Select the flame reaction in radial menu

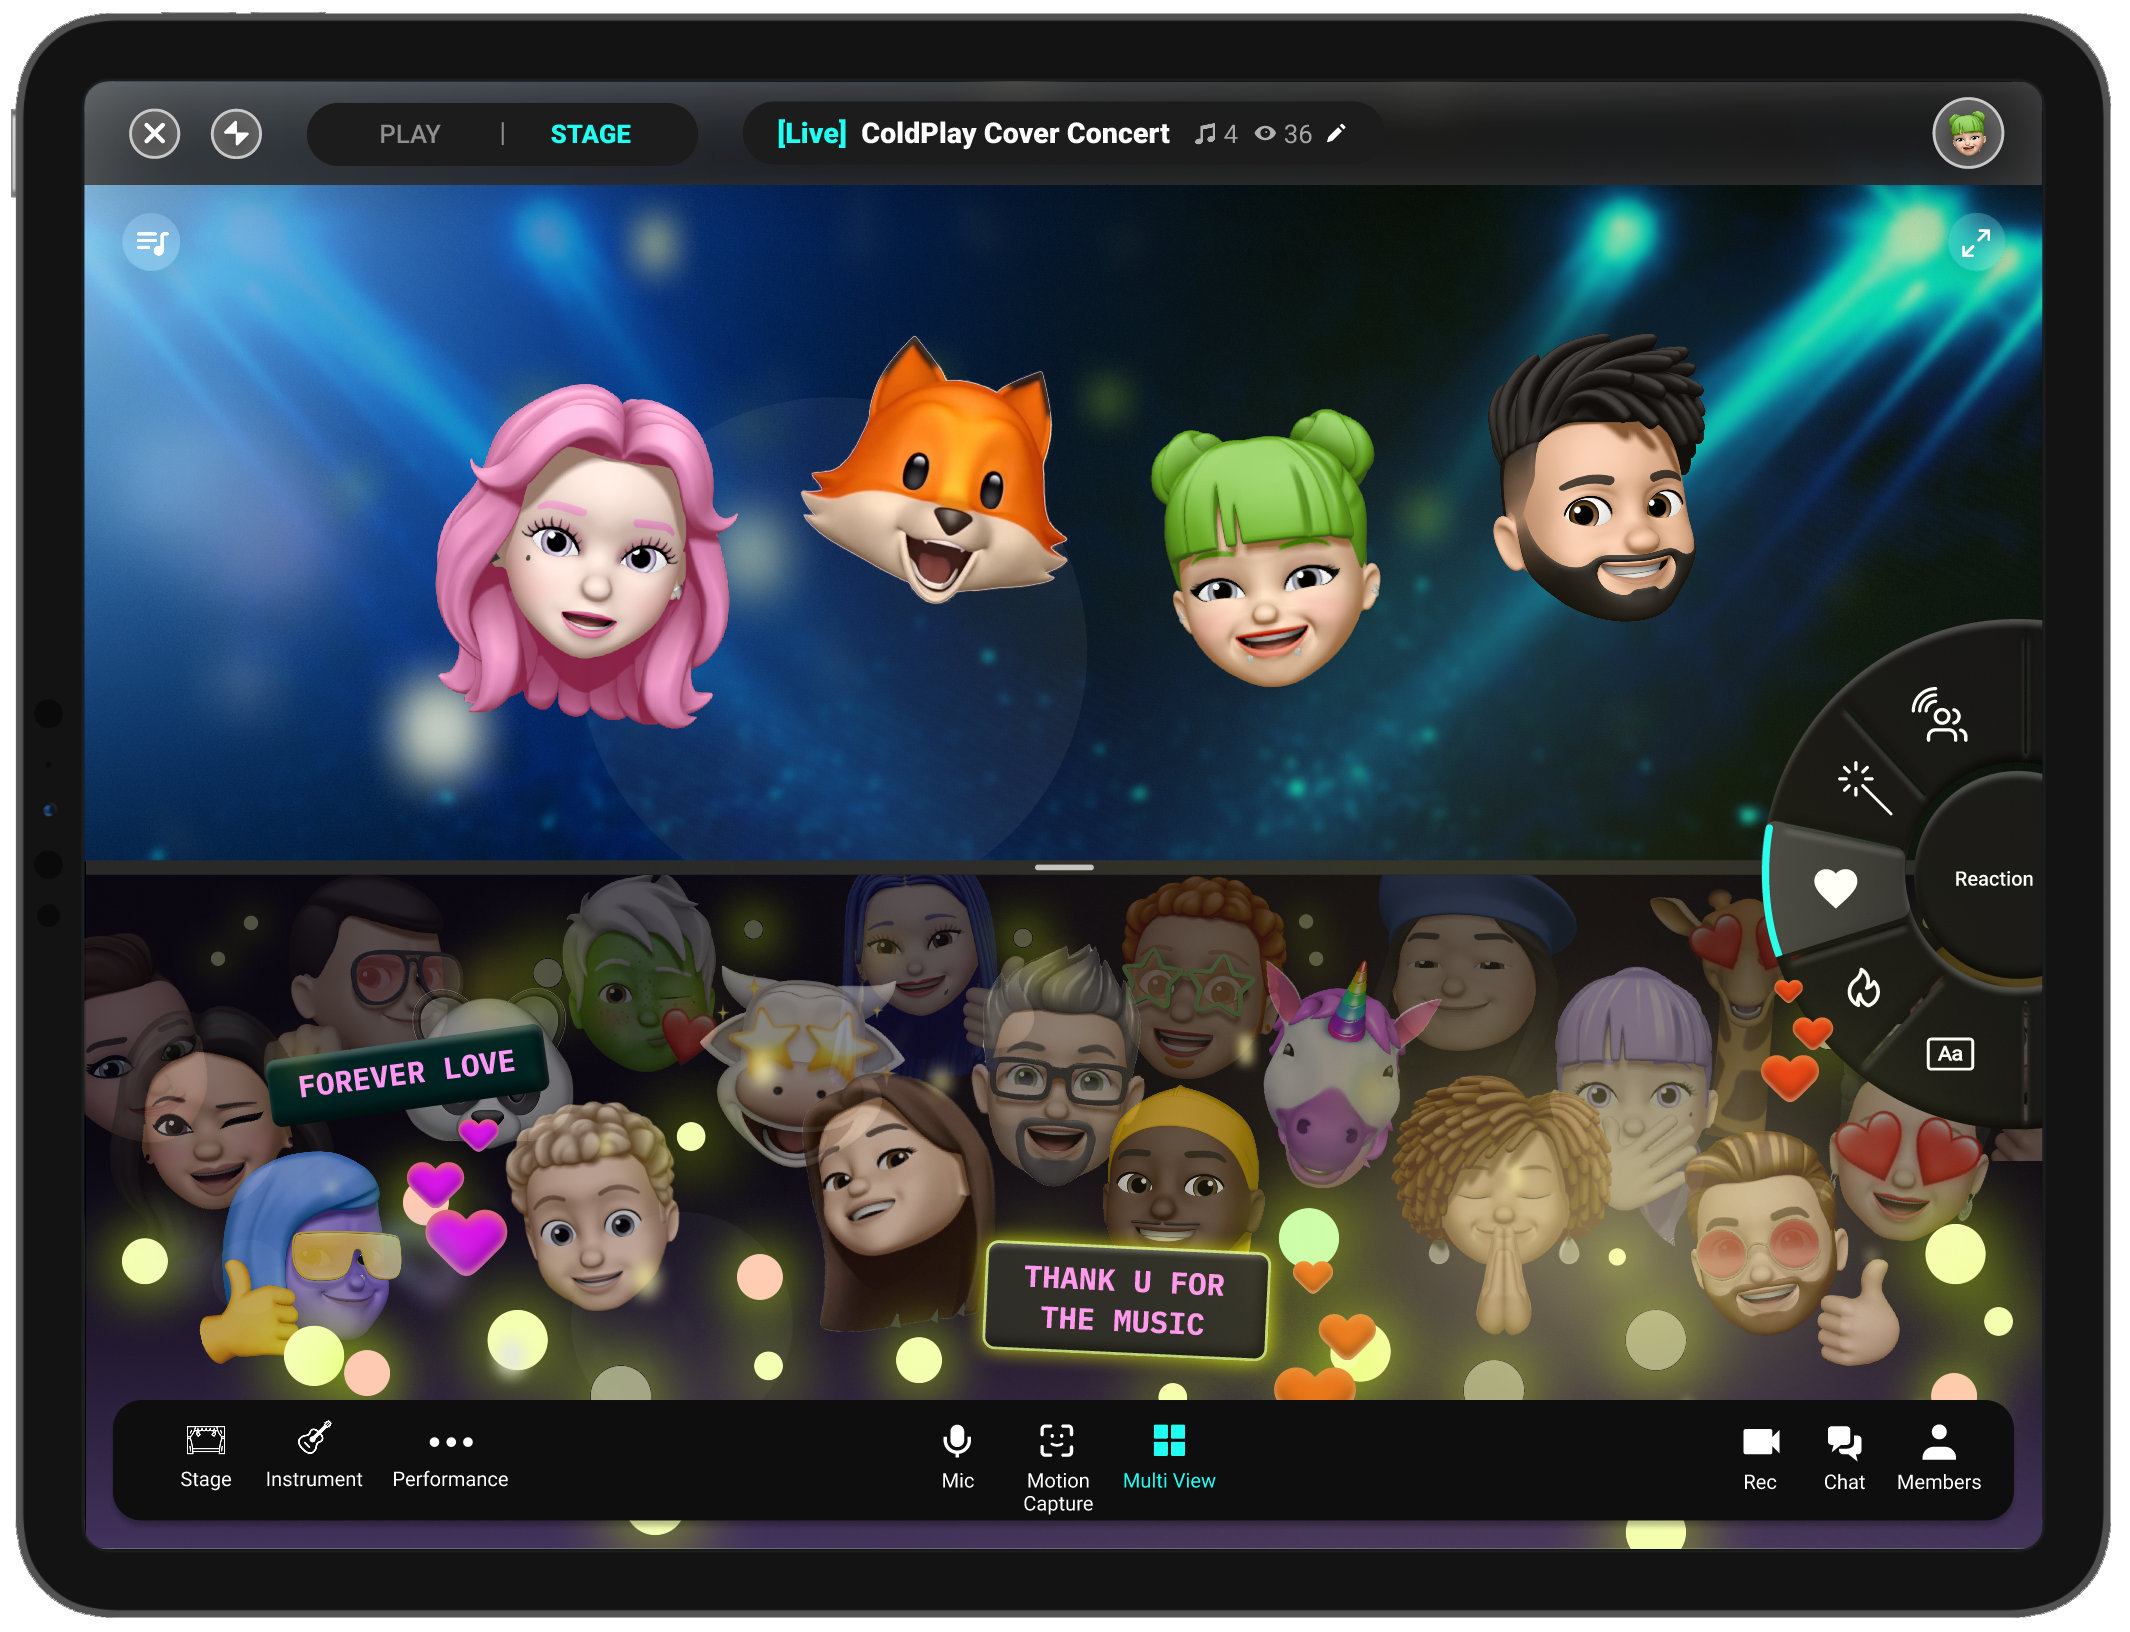coord(1863,988)
